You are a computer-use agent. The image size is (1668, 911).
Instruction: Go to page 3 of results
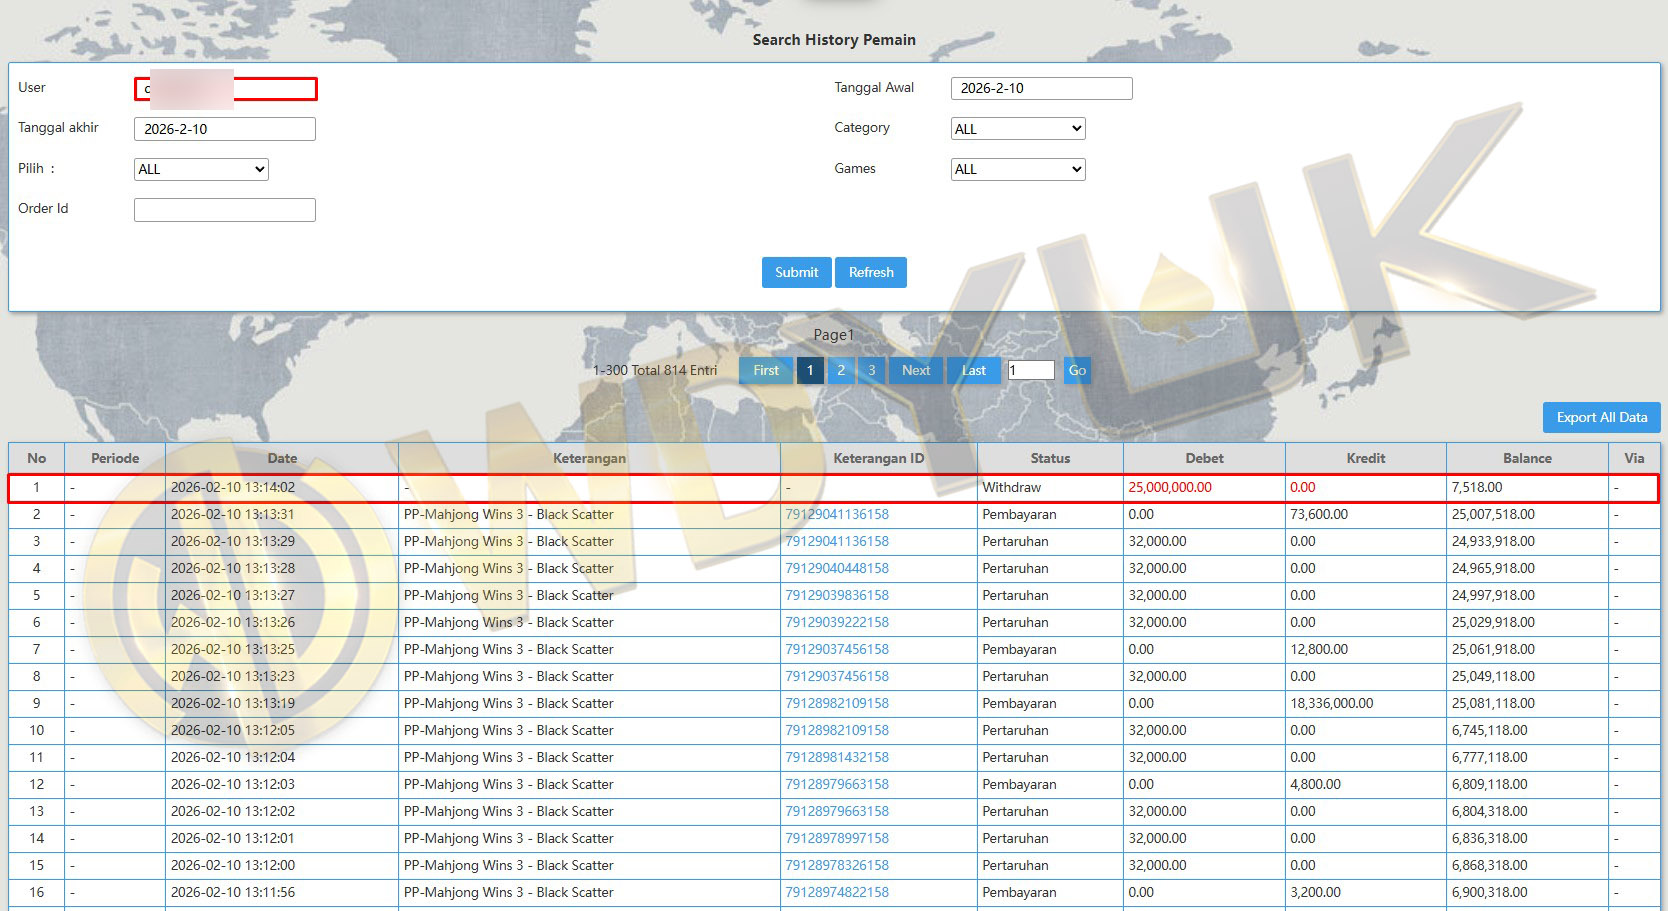(x=871, y=370)
